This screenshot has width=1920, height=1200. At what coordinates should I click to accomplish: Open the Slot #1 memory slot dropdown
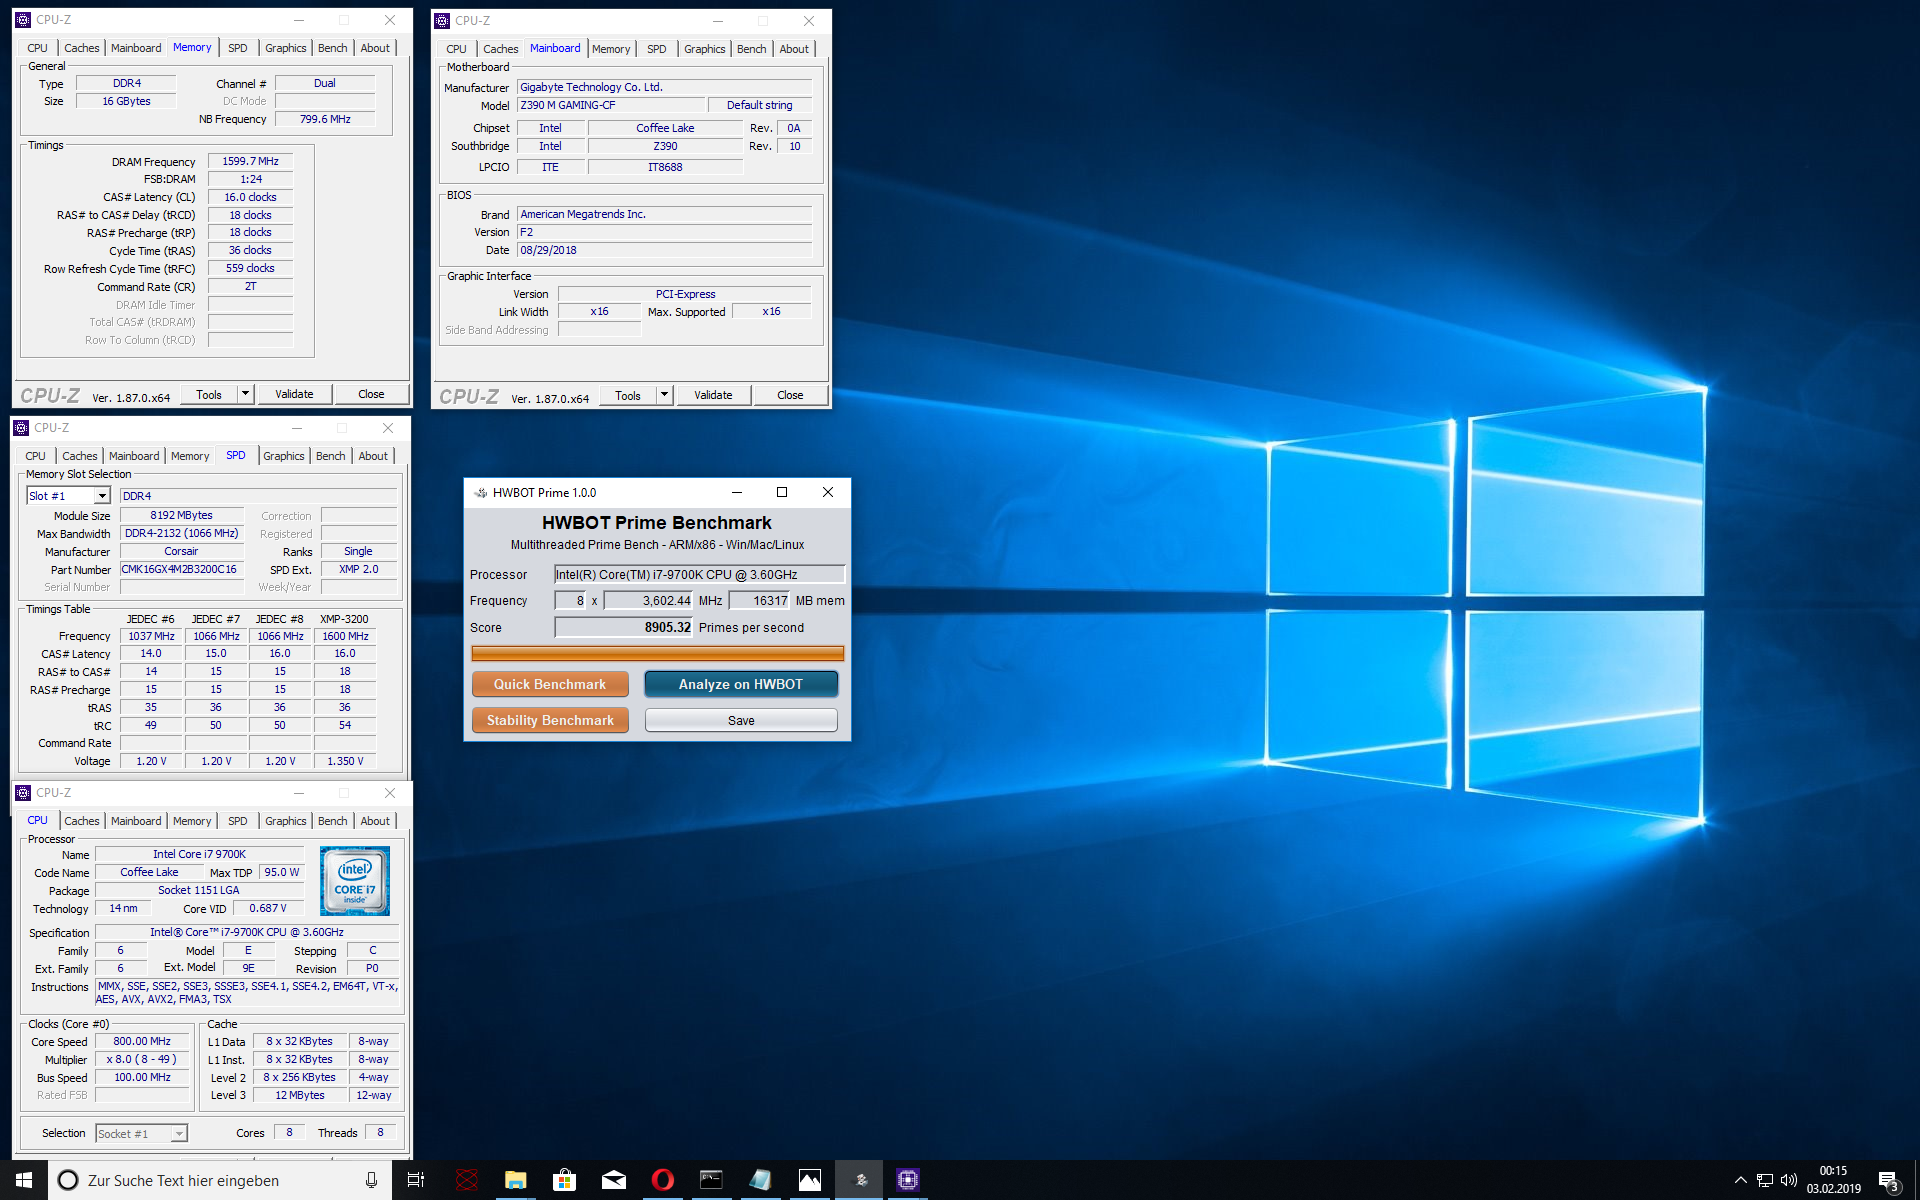click(102, 496)
